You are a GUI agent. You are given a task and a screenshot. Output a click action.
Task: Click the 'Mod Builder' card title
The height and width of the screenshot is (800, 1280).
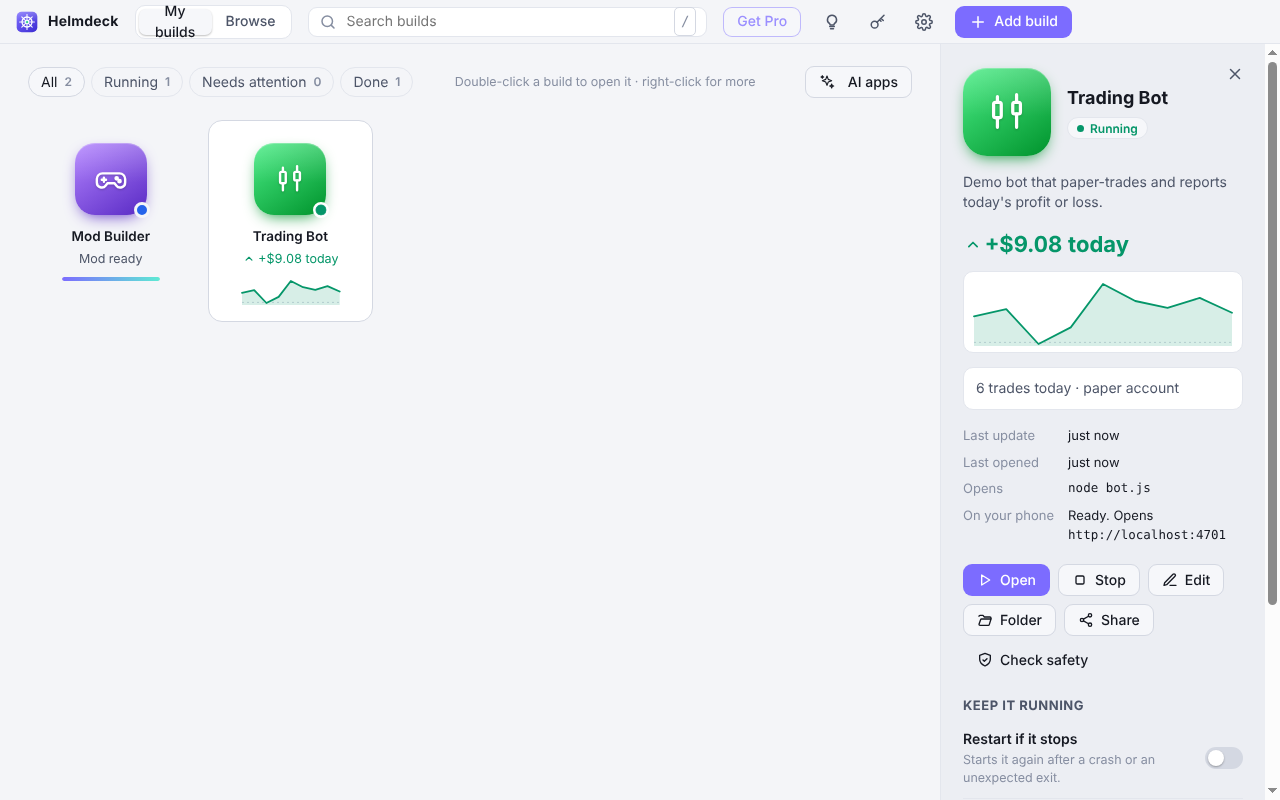pos(111,237)
